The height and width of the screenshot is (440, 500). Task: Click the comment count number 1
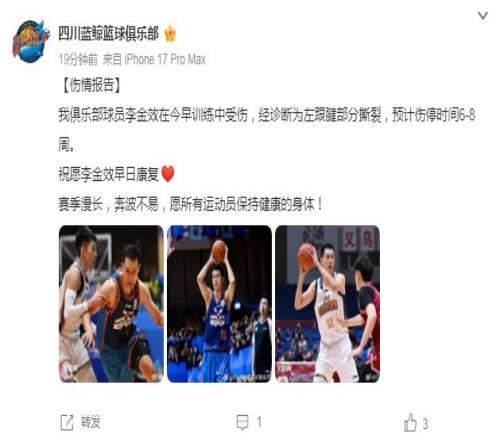[259, 422]
